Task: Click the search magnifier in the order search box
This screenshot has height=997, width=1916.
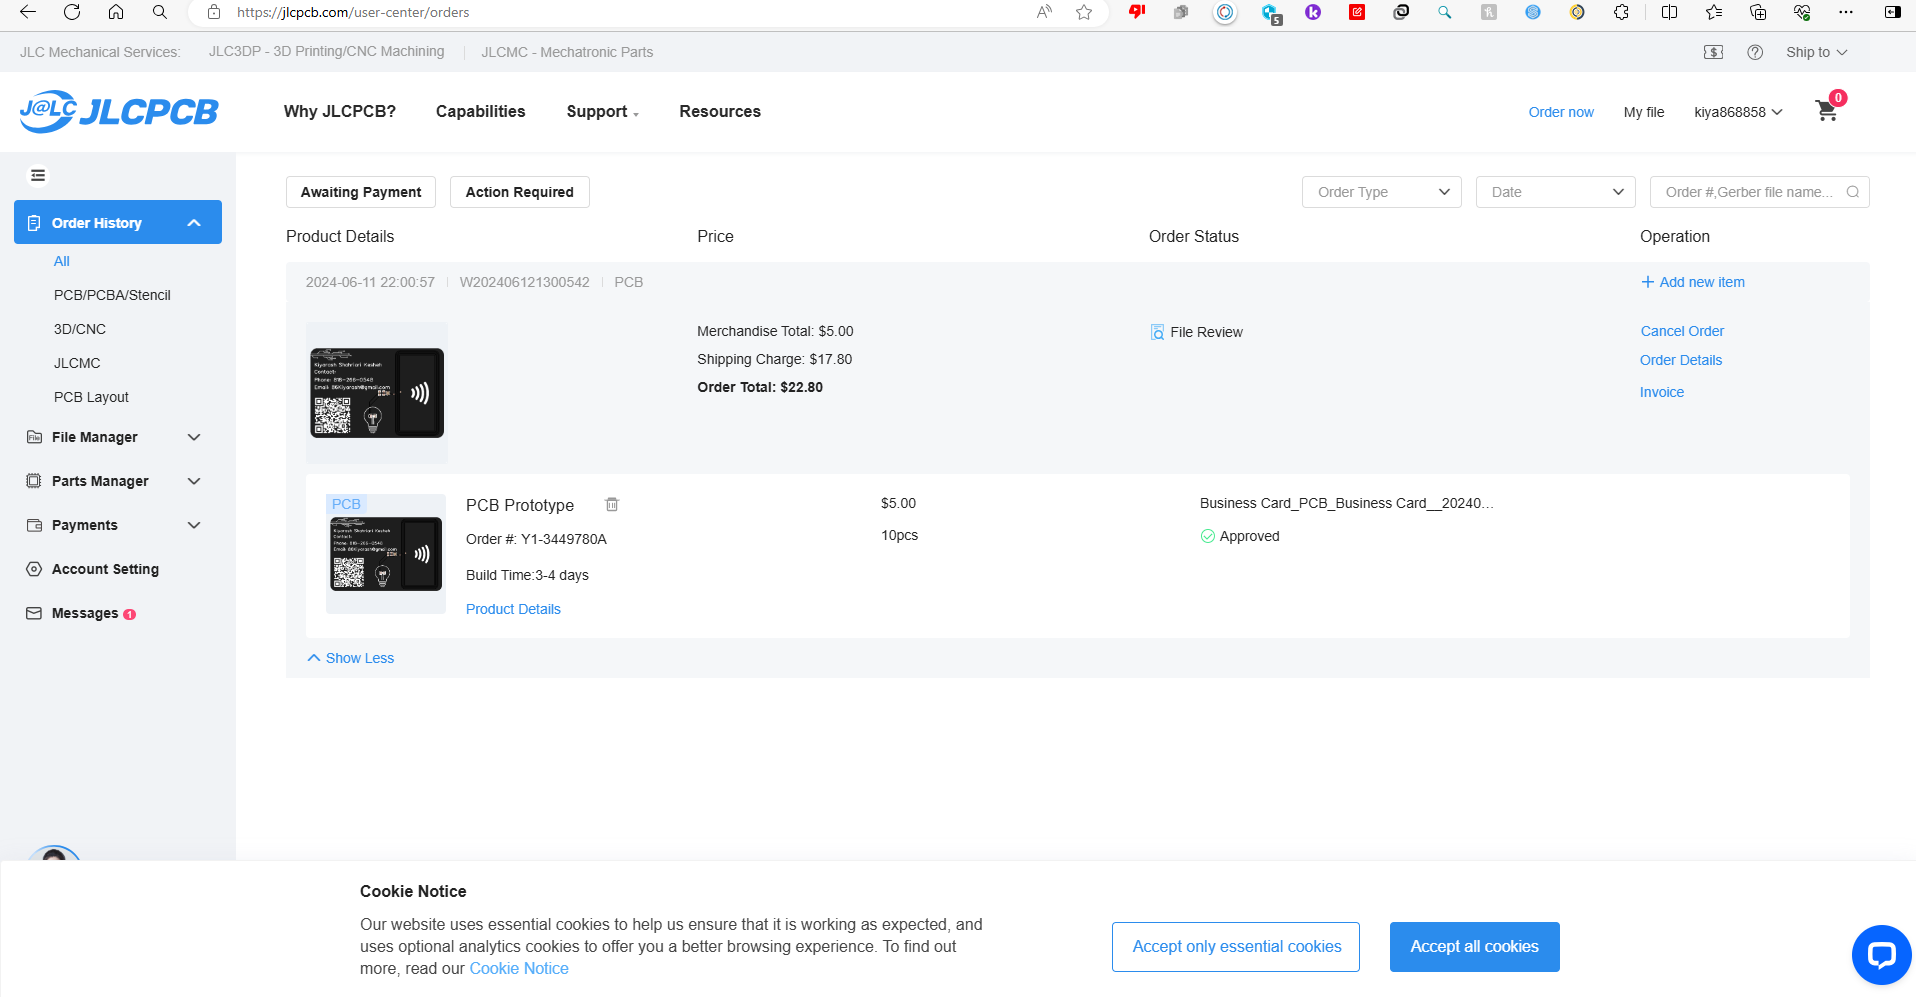Action: tap(1852, 192)
